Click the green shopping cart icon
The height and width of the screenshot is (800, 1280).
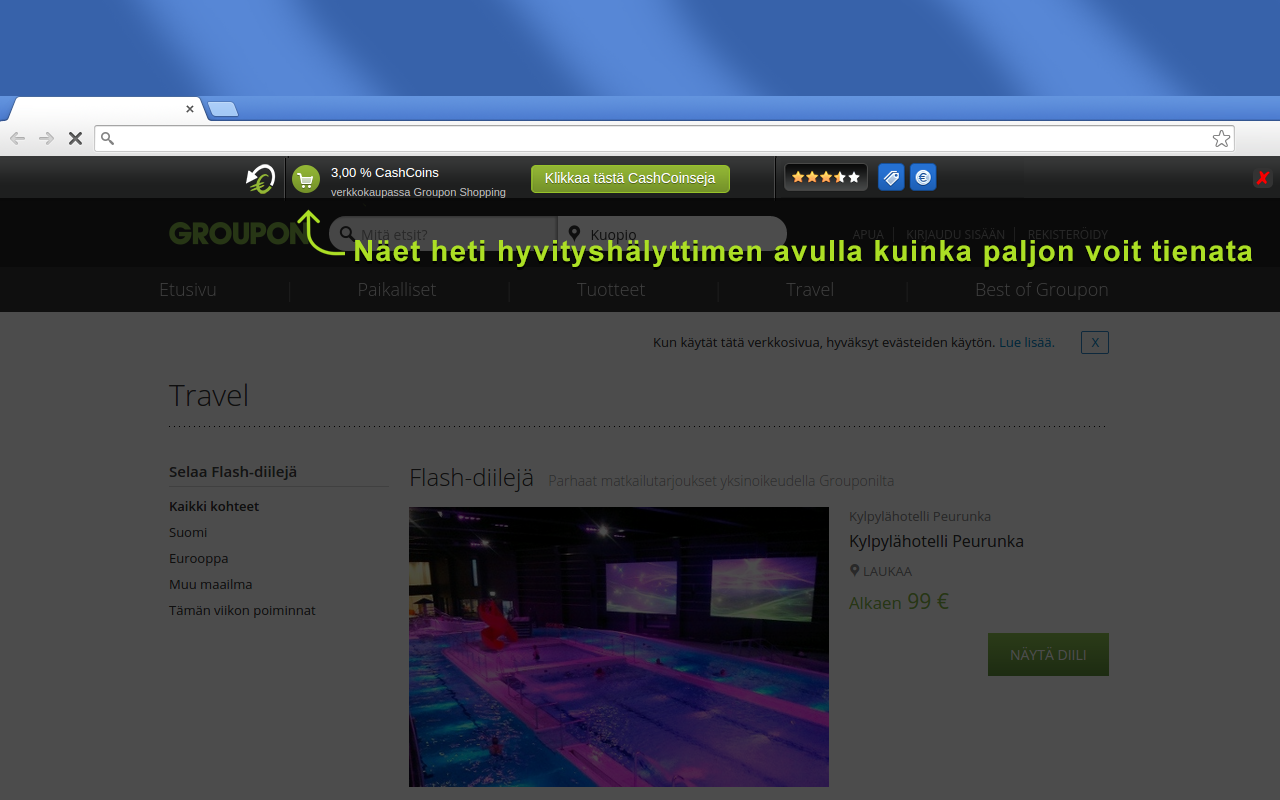(306, 179)
